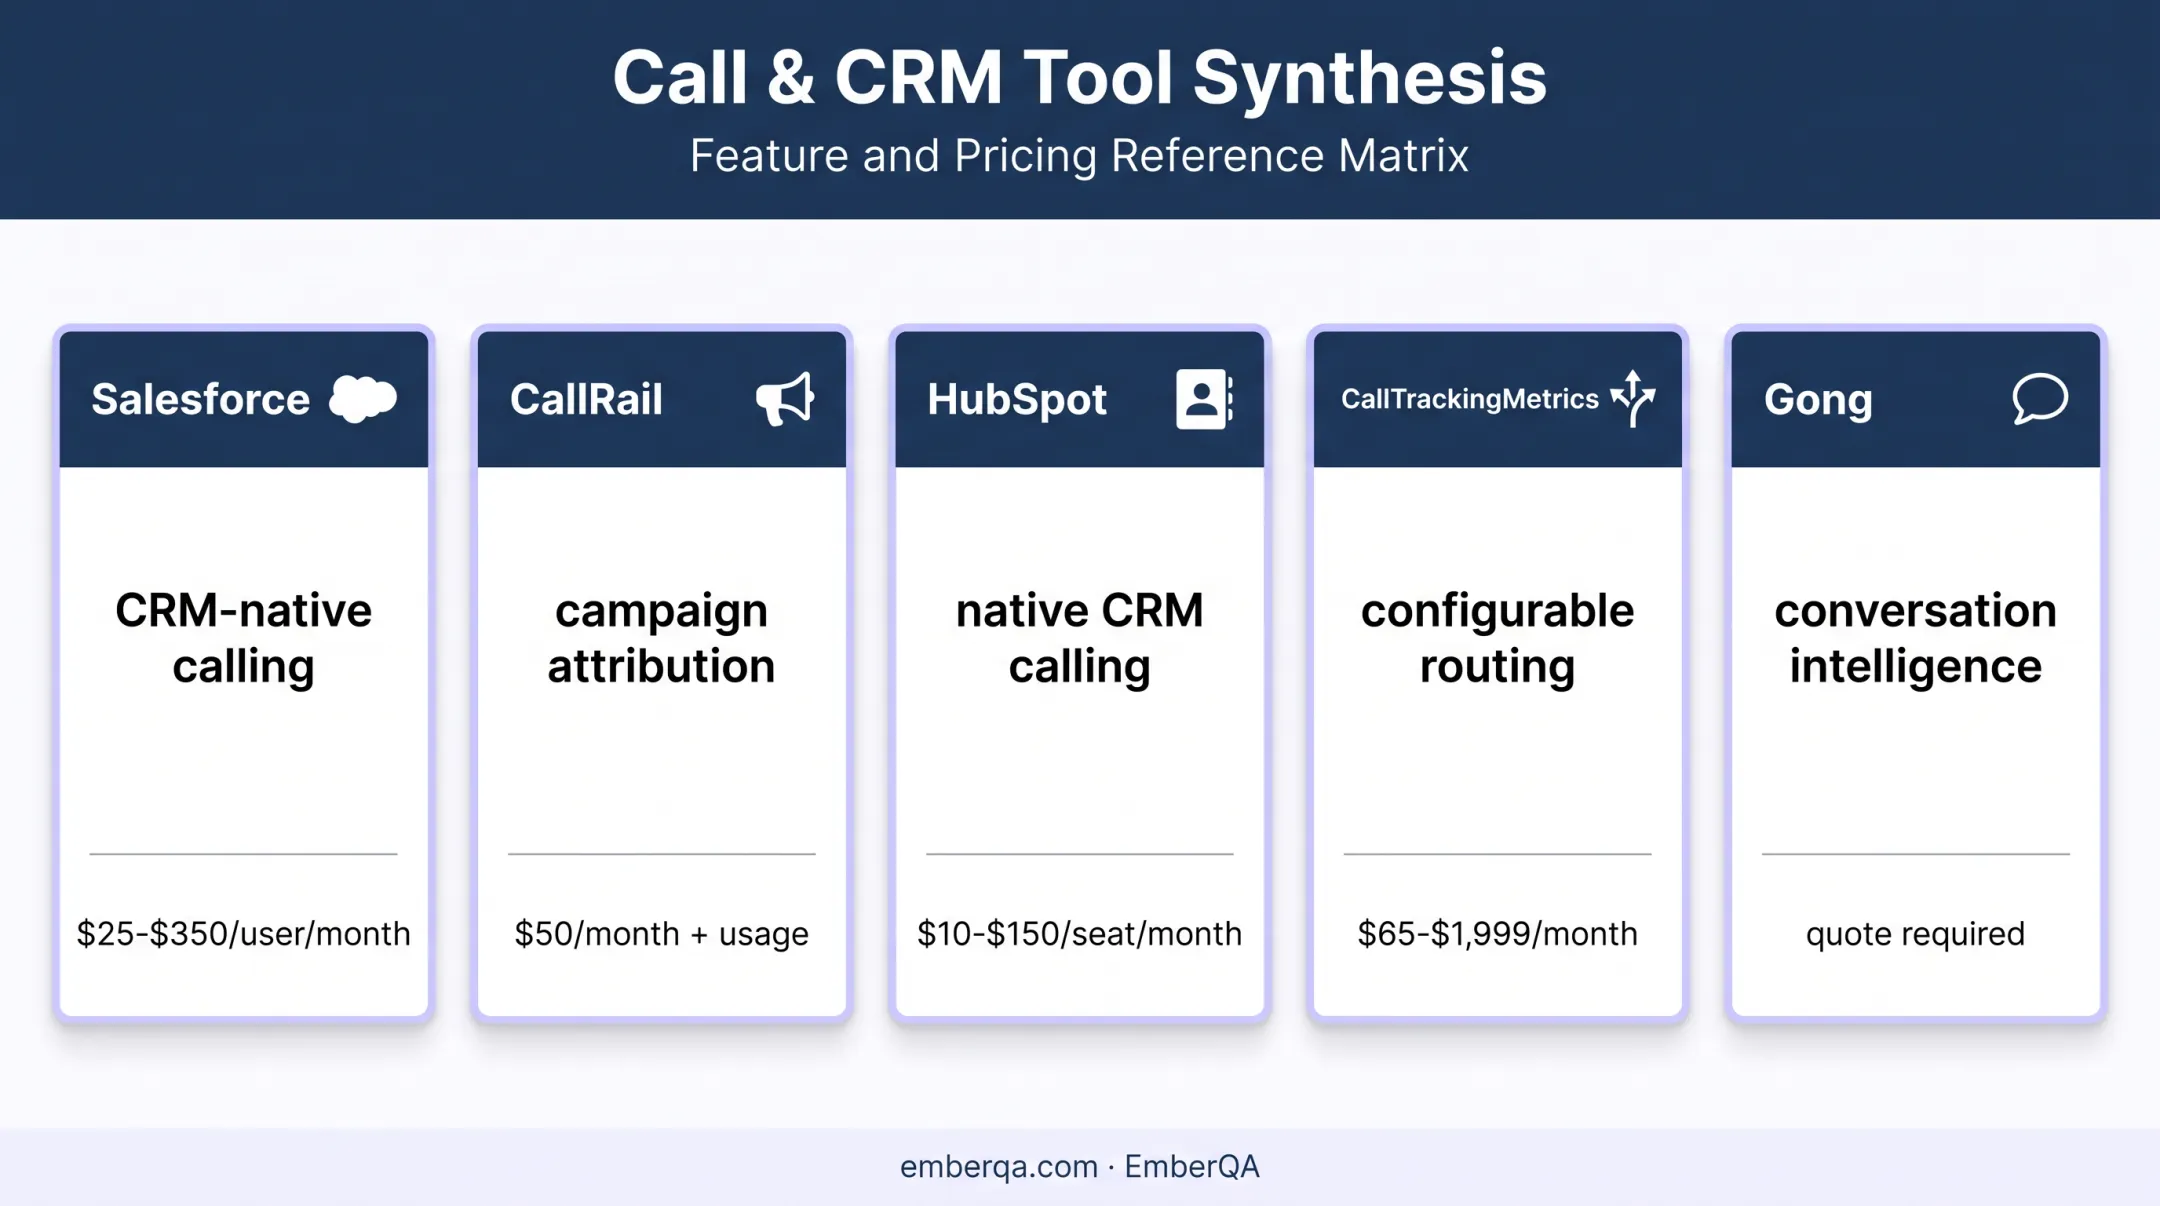Click the '$50/month + usage' price
This screenshot has height=1206, width=2160.
point(661,933)
